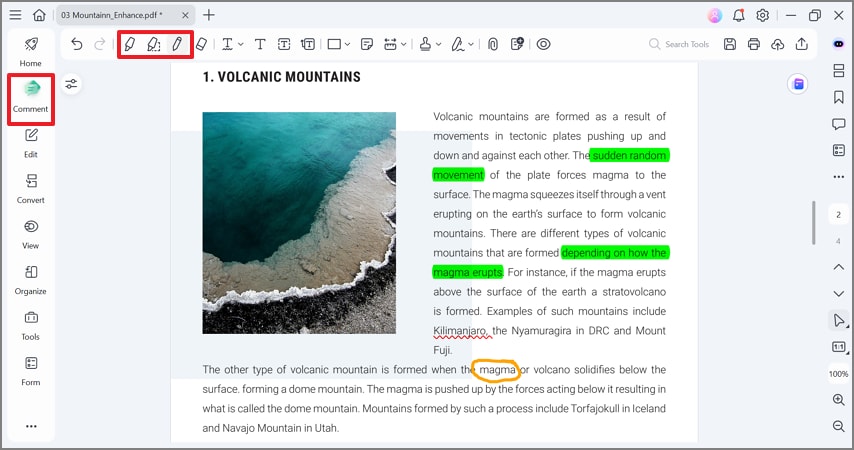Open the Convert sidebar section
This screenshot has width=854, height=450.
tap(30, 189)
